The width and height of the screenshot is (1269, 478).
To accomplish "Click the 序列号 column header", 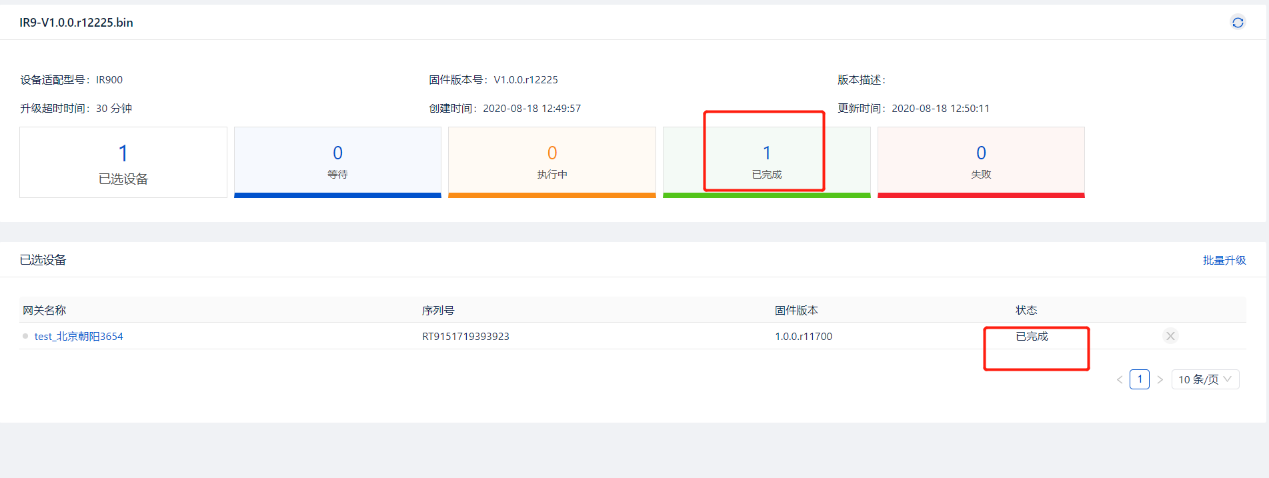I will pos(438,310).
